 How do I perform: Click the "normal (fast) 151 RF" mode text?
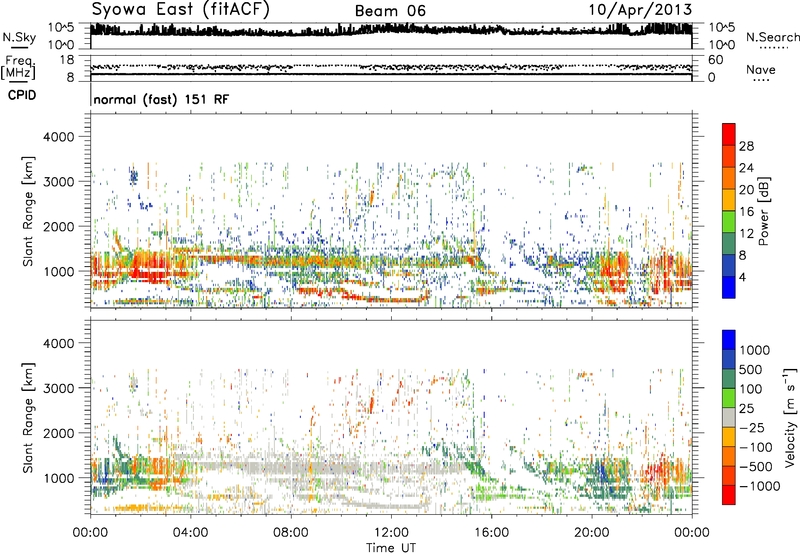tap(161, 99)
